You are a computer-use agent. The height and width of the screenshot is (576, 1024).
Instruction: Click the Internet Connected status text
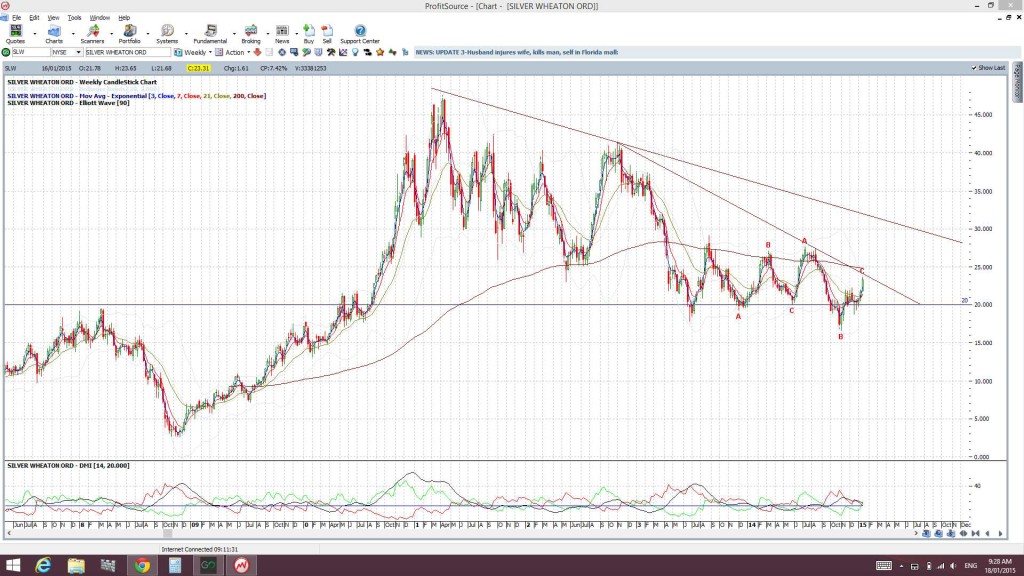pyautogui.click(x=200, y=550)
